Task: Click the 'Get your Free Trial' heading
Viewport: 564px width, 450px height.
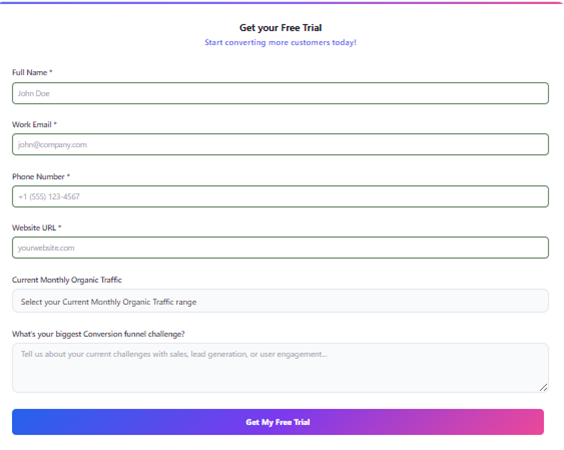Action: coord(281,28)
